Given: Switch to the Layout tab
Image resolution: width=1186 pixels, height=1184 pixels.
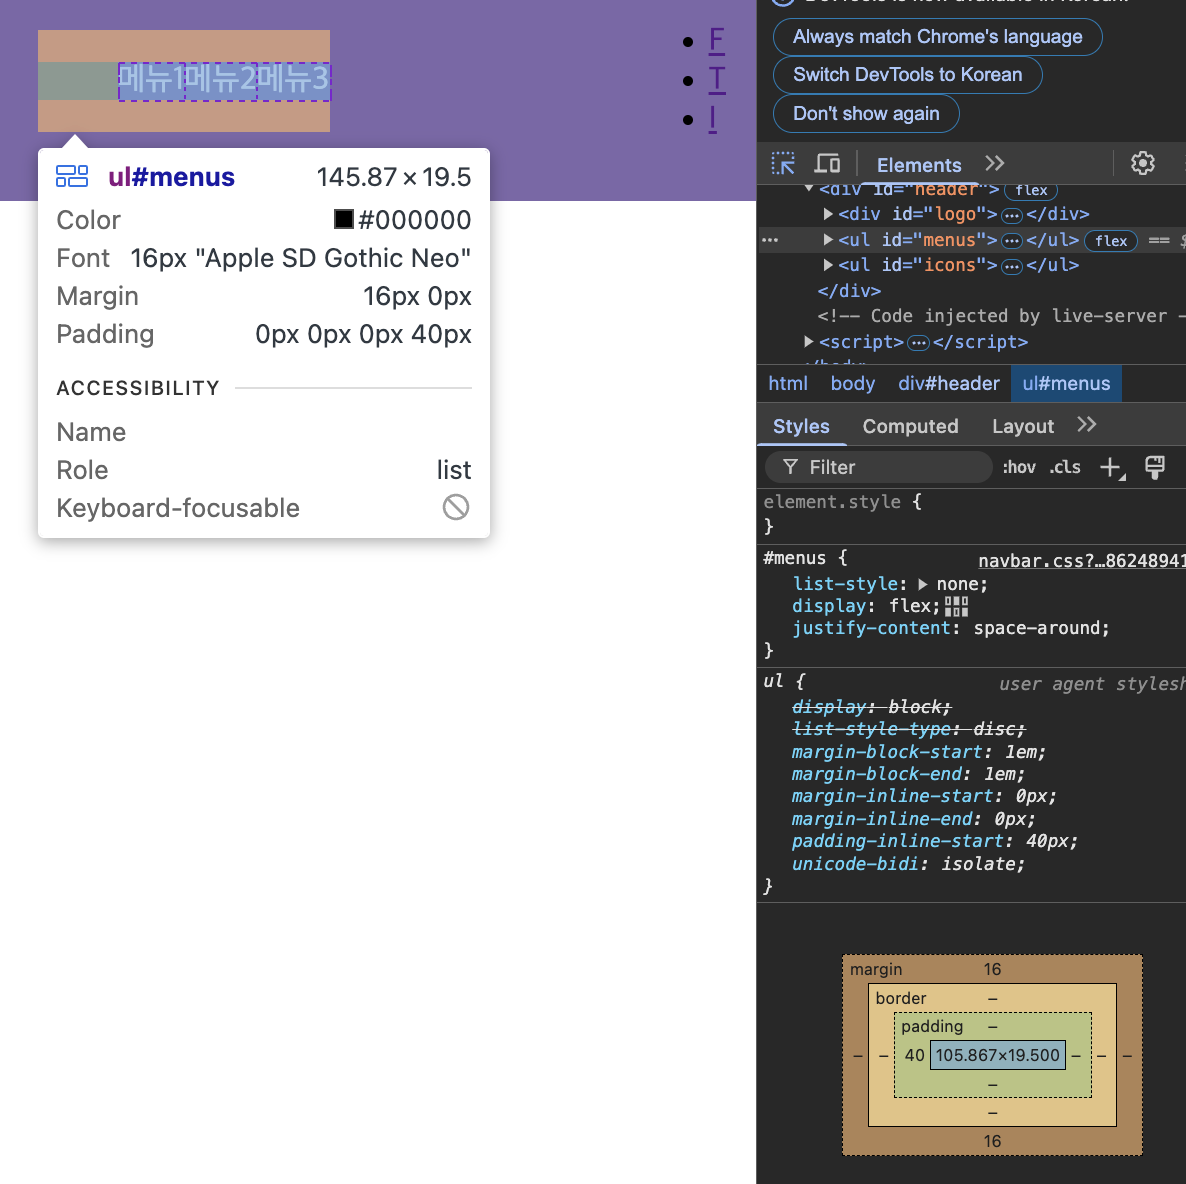Looking at the screenshot, I should (x=1023, y=427).
